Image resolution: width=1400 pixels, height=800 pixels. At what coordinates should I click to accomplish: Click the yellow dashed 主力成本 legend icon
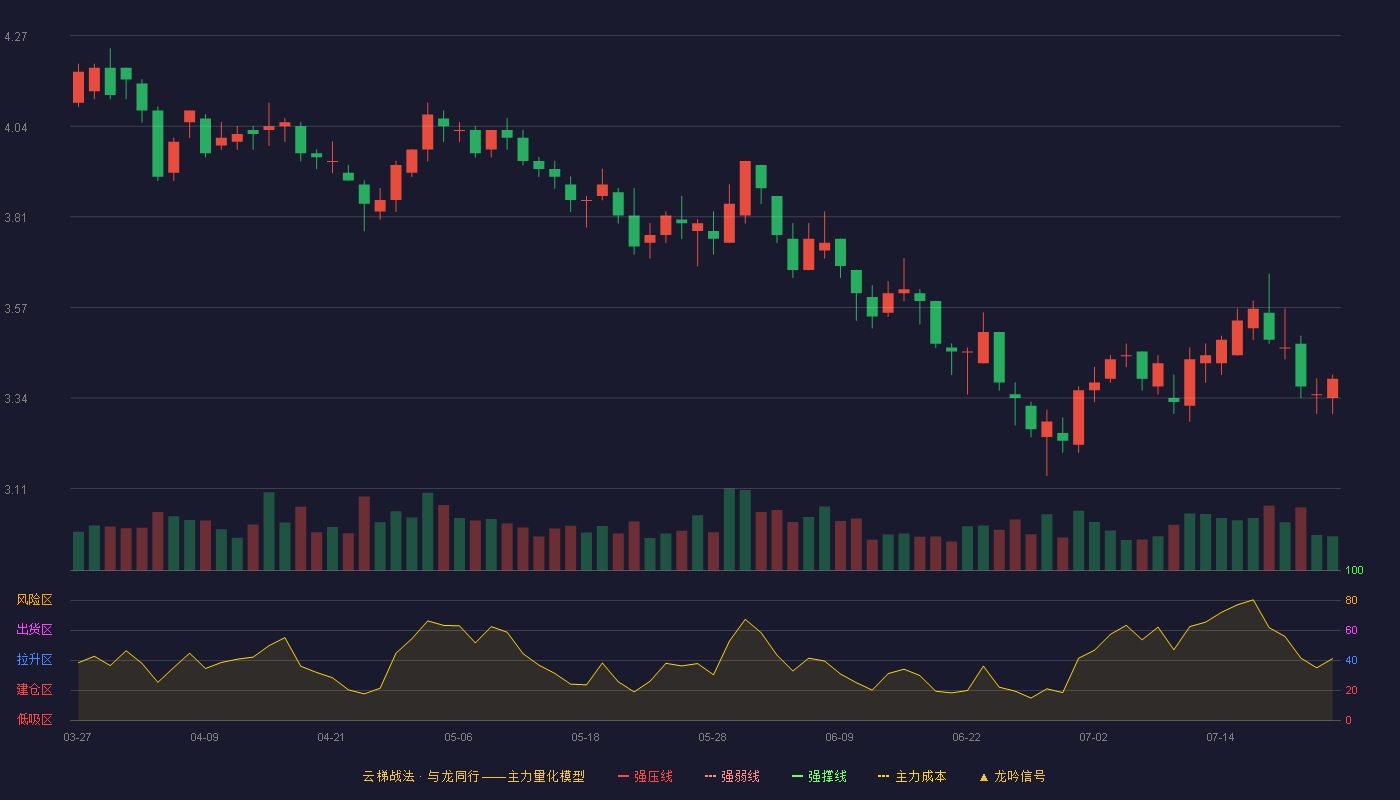884,776
